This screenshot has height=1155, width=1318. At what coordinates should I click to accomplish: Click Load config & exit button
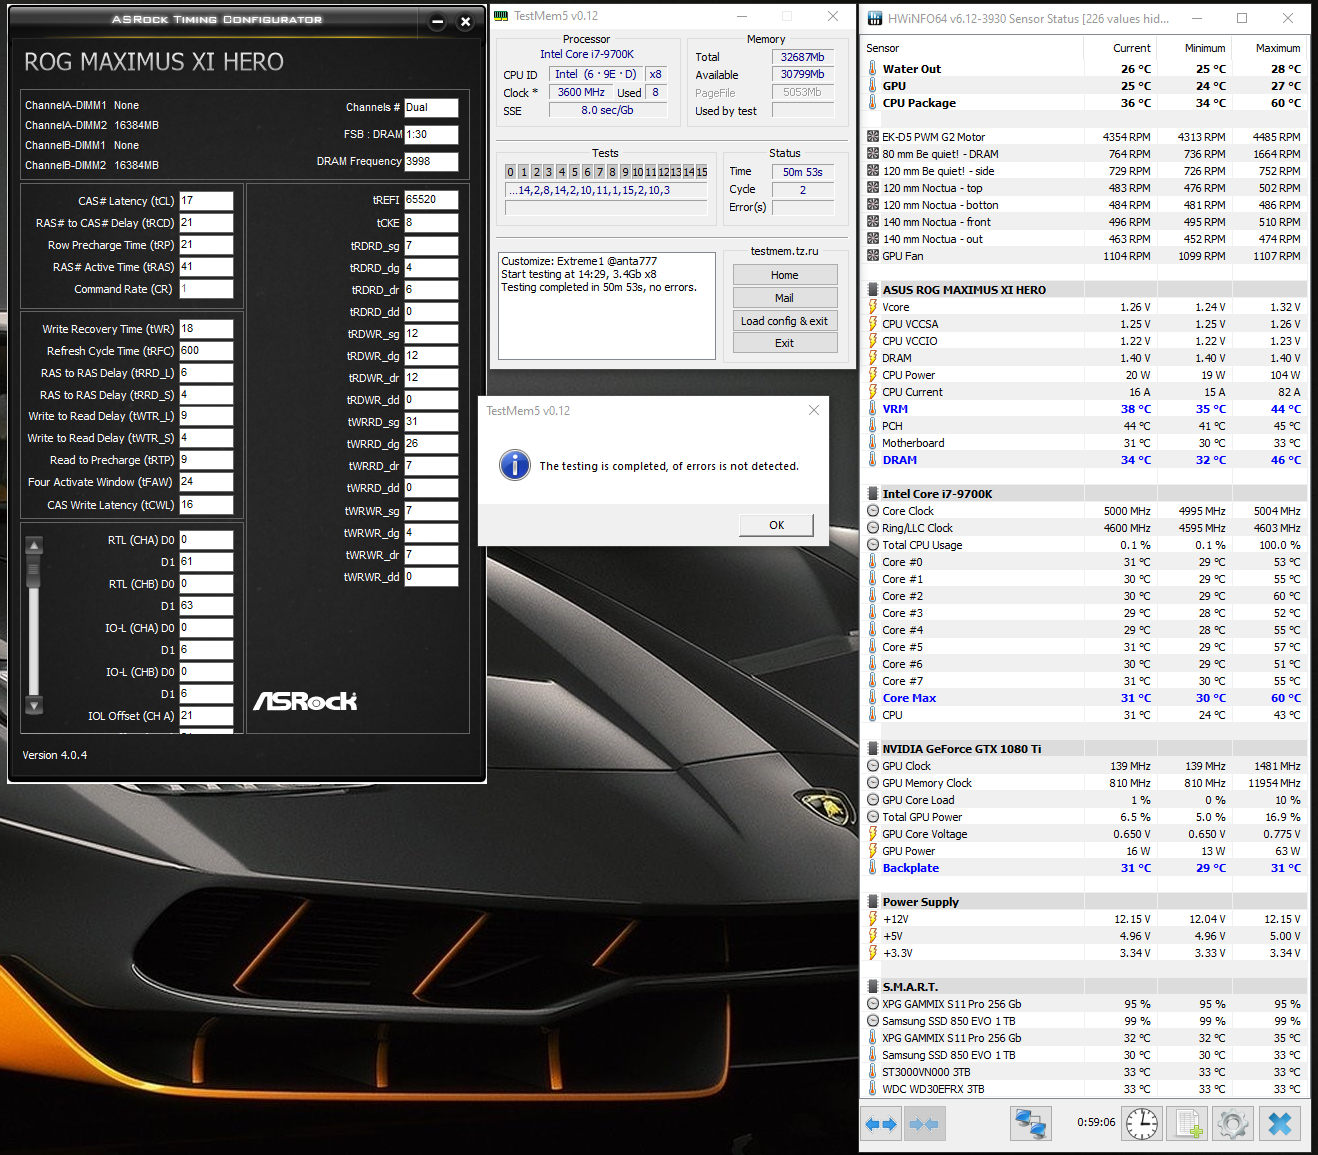click(785, 321)
